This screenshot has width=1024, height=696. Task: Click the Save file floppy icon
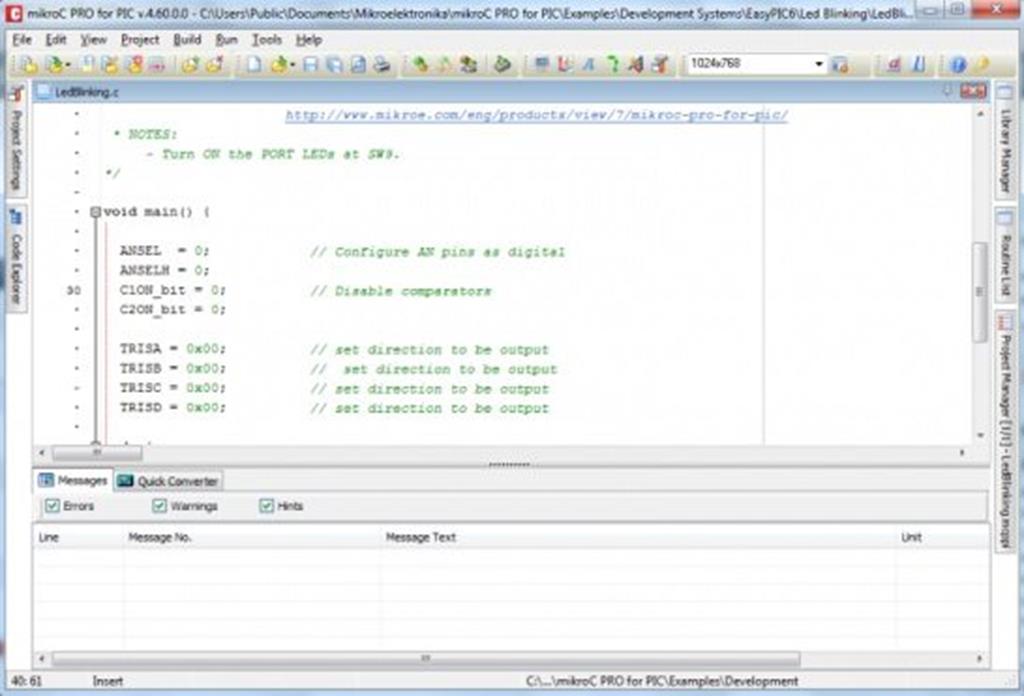(x=310, y=65)
